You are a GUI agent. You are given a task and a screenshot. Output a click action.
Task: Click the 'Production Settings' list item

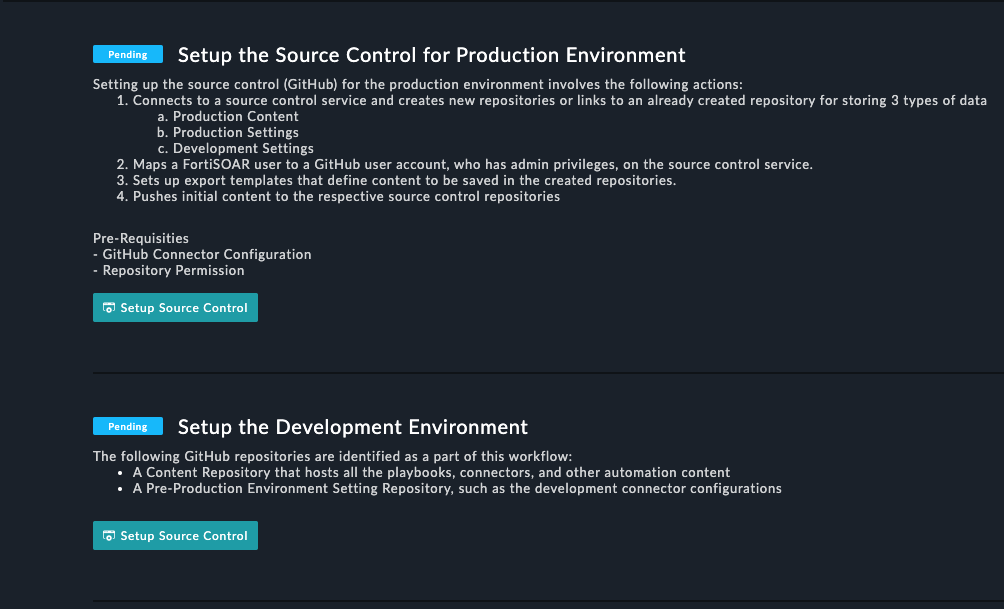235,132
